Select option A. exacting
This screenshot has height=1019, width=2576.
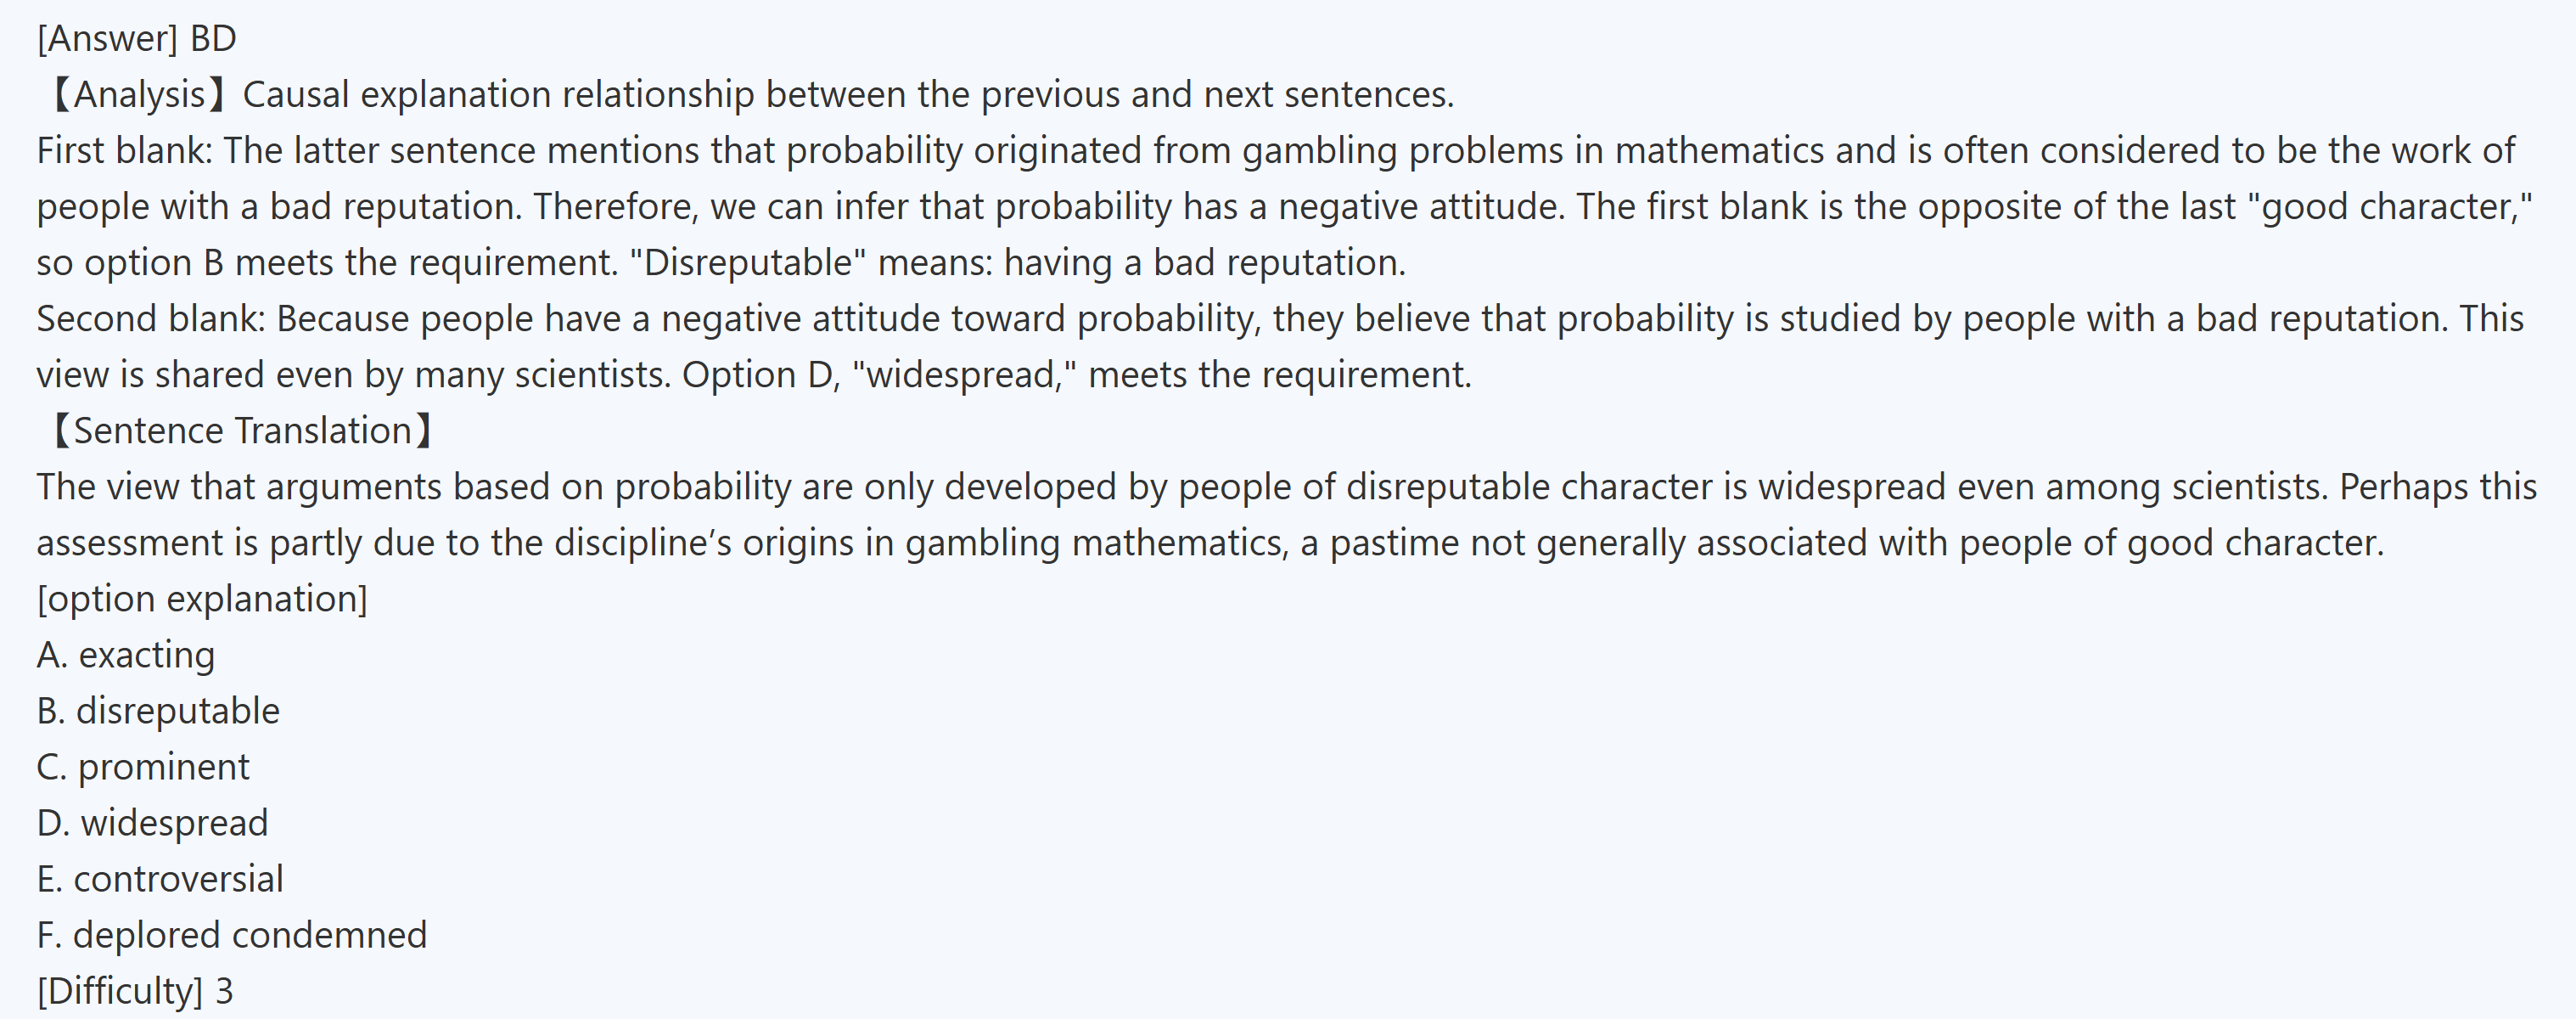pyautogui.click(x=126, y=655)
